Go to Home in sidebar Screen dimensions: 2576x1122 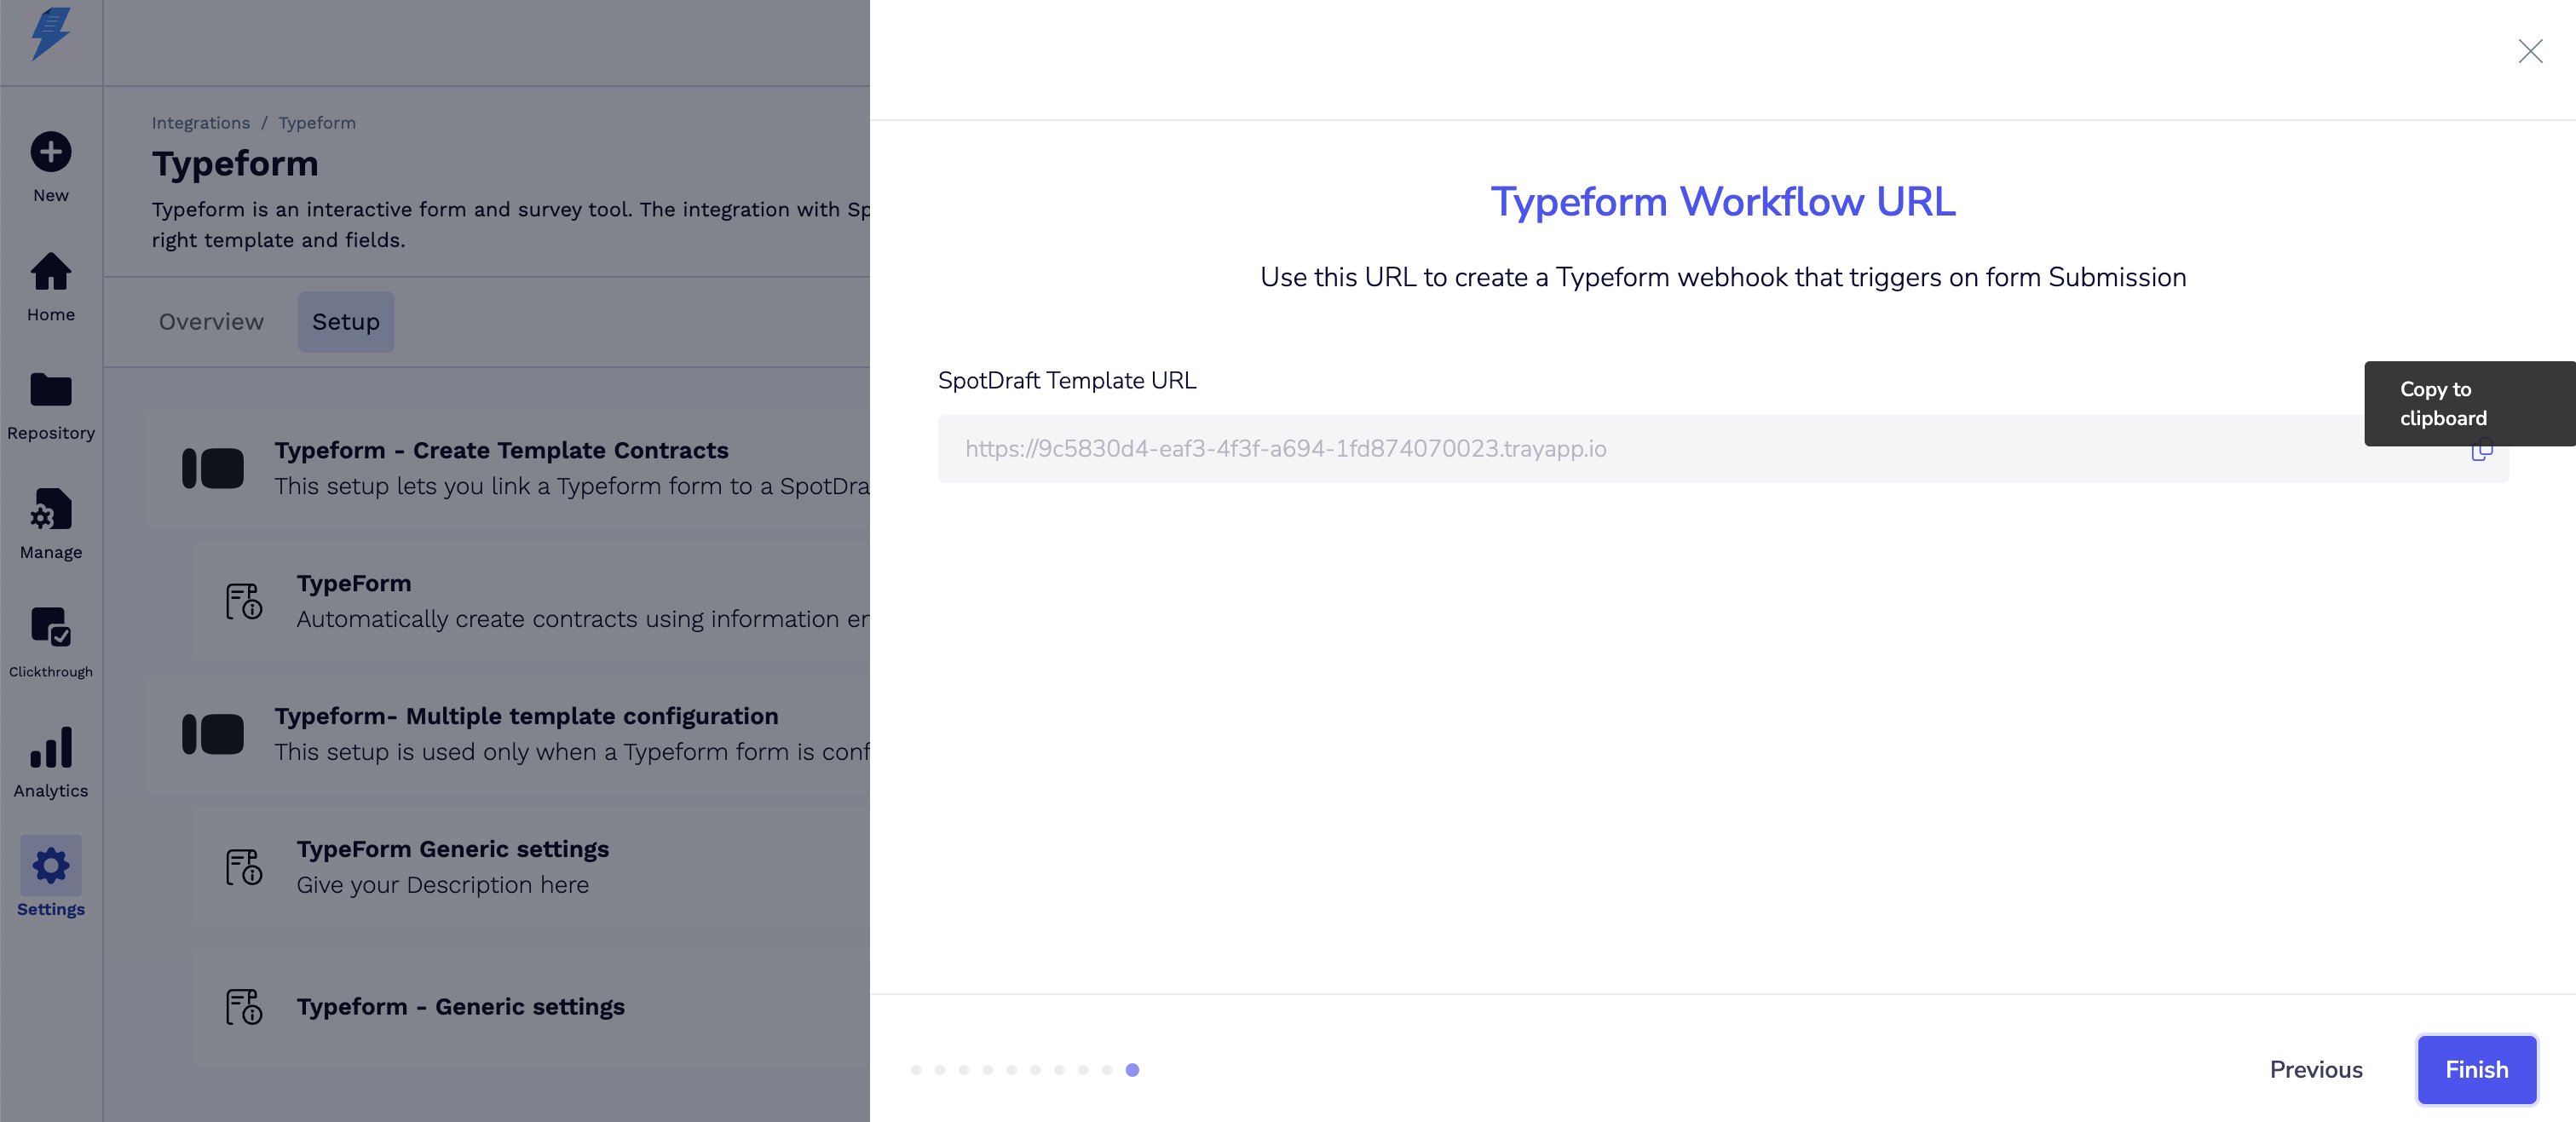pos(51,272)
